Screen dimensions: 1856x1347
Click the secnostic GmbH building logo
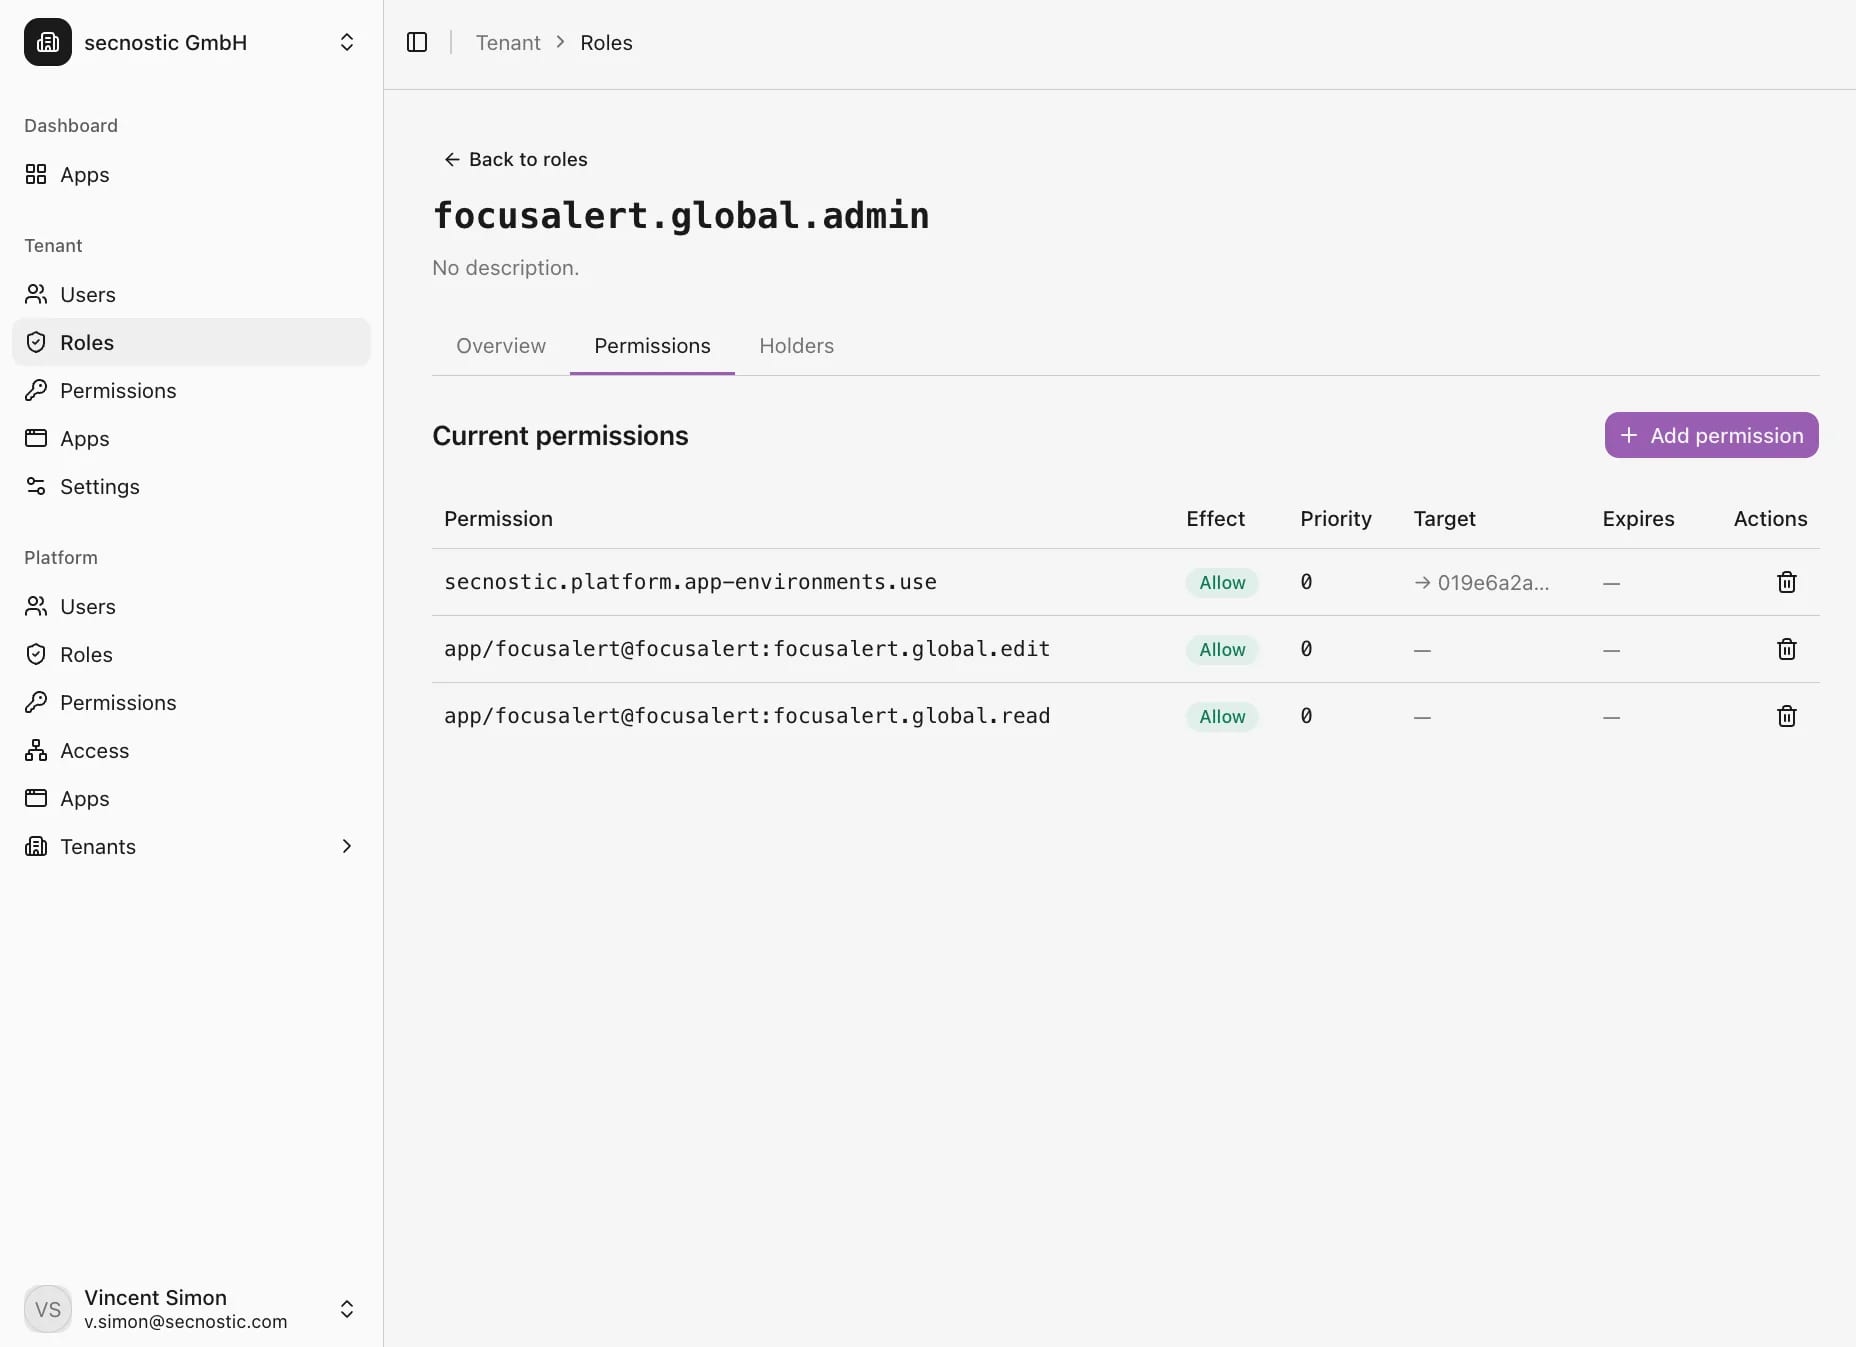point(48,42)
